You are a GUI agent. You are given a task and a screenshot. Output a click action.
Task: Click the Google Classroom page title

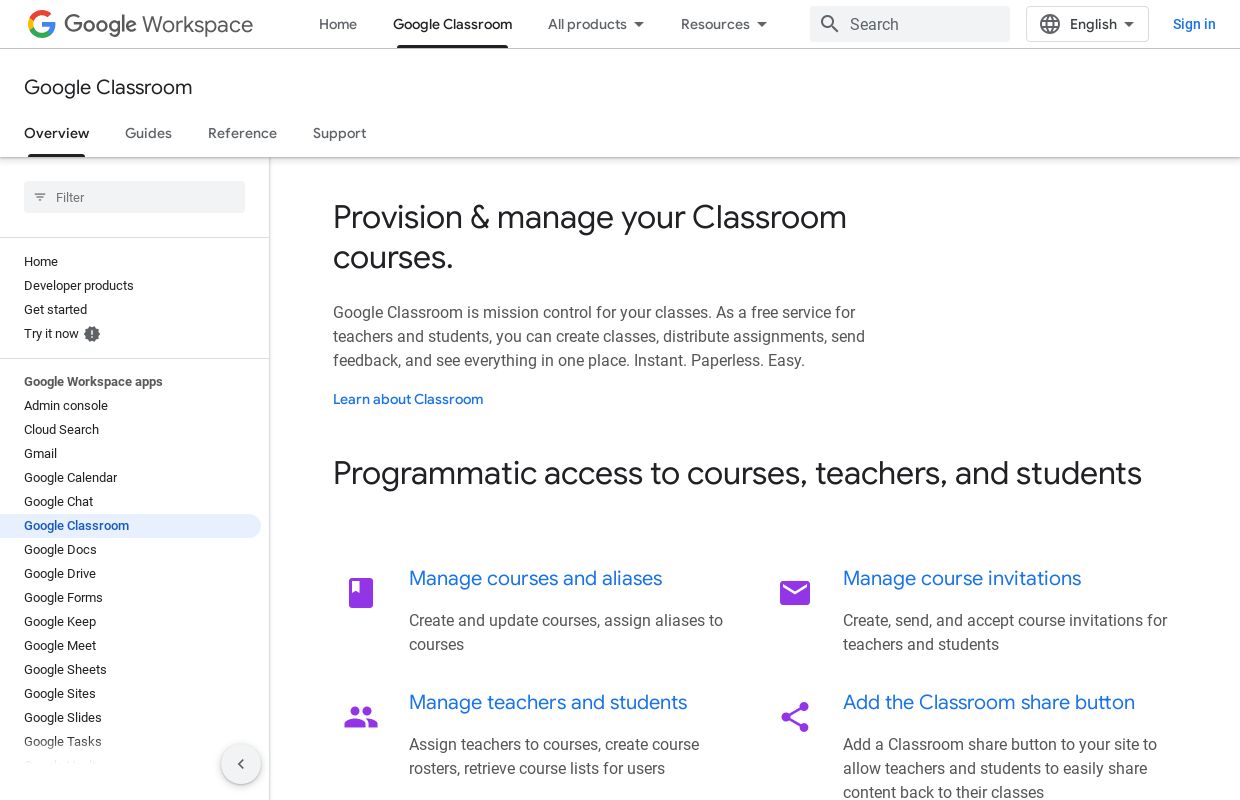coord(108,87)
